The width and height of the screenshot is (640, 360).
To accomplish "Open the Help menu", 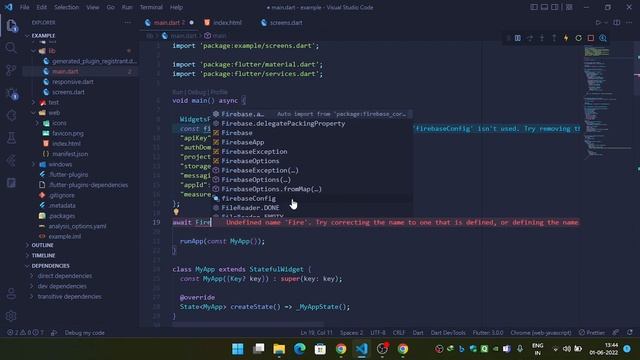I will (176, 7).
